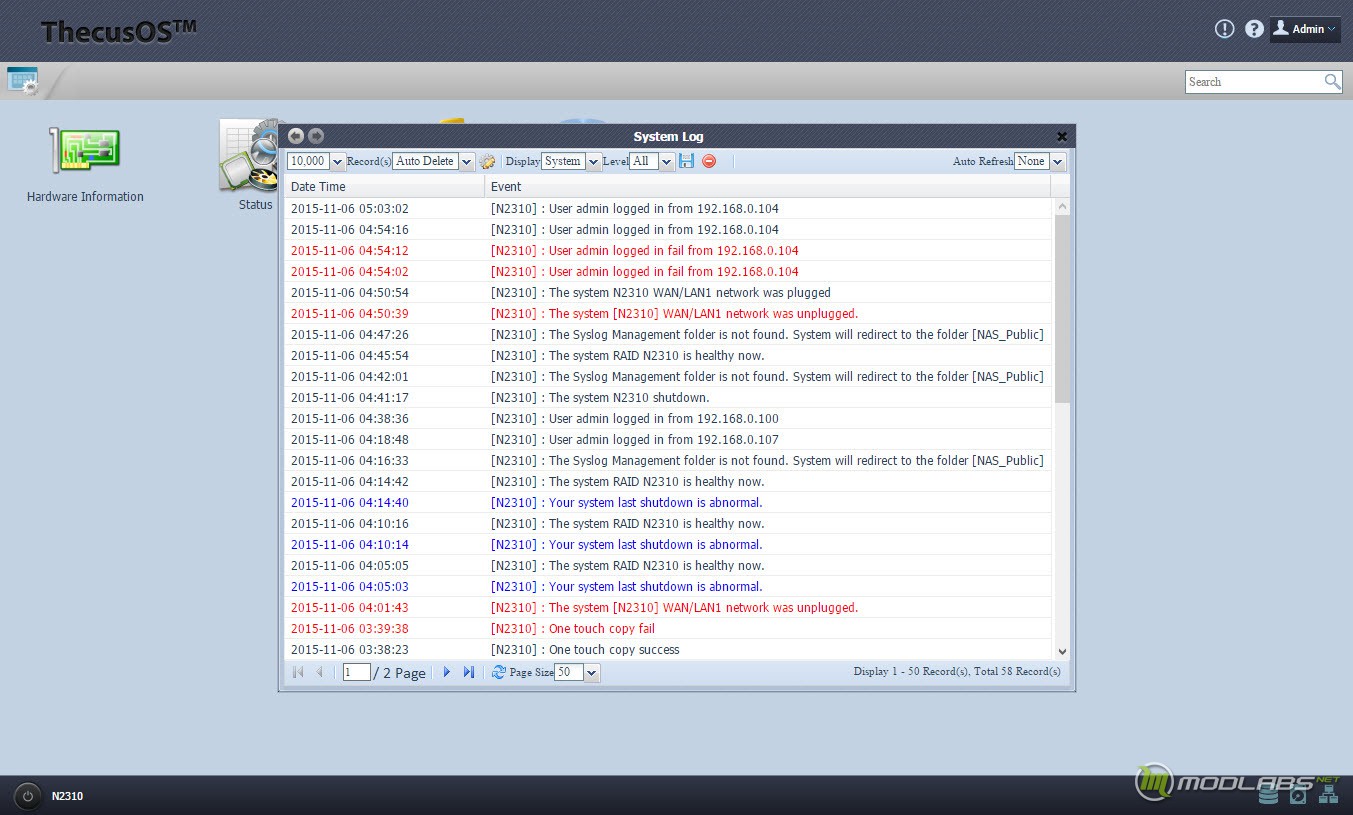Viewport: 1353px width, 815px height.
Task: Open the control panel icon in the top-left bar
Action: 22,81
